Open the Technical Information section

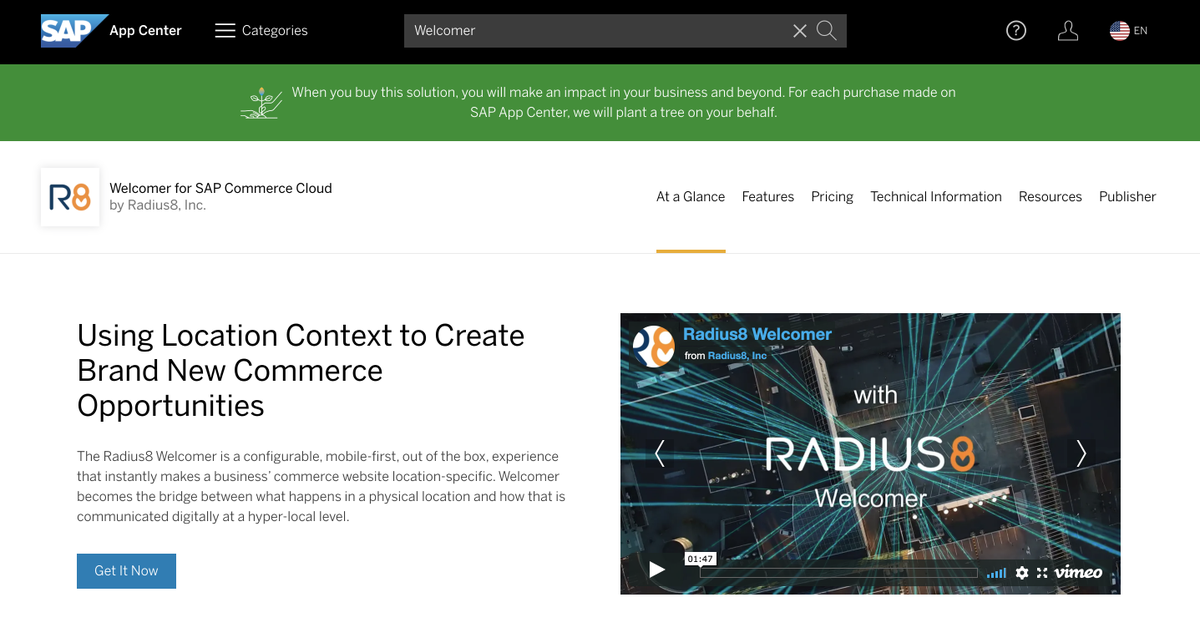click(936, 196)
